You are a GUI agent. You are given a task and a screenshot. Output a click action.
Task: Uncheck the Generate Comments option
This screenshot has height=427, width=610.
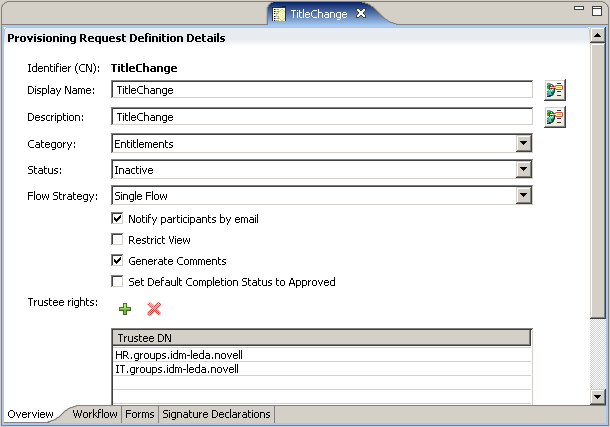pyautogui.click(x=117, y=261)
